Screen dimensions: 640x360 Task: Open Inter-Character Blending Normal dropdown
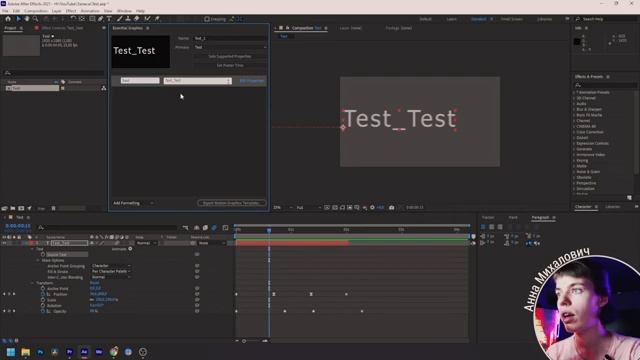pyautogui.click(x=111, y=277)
